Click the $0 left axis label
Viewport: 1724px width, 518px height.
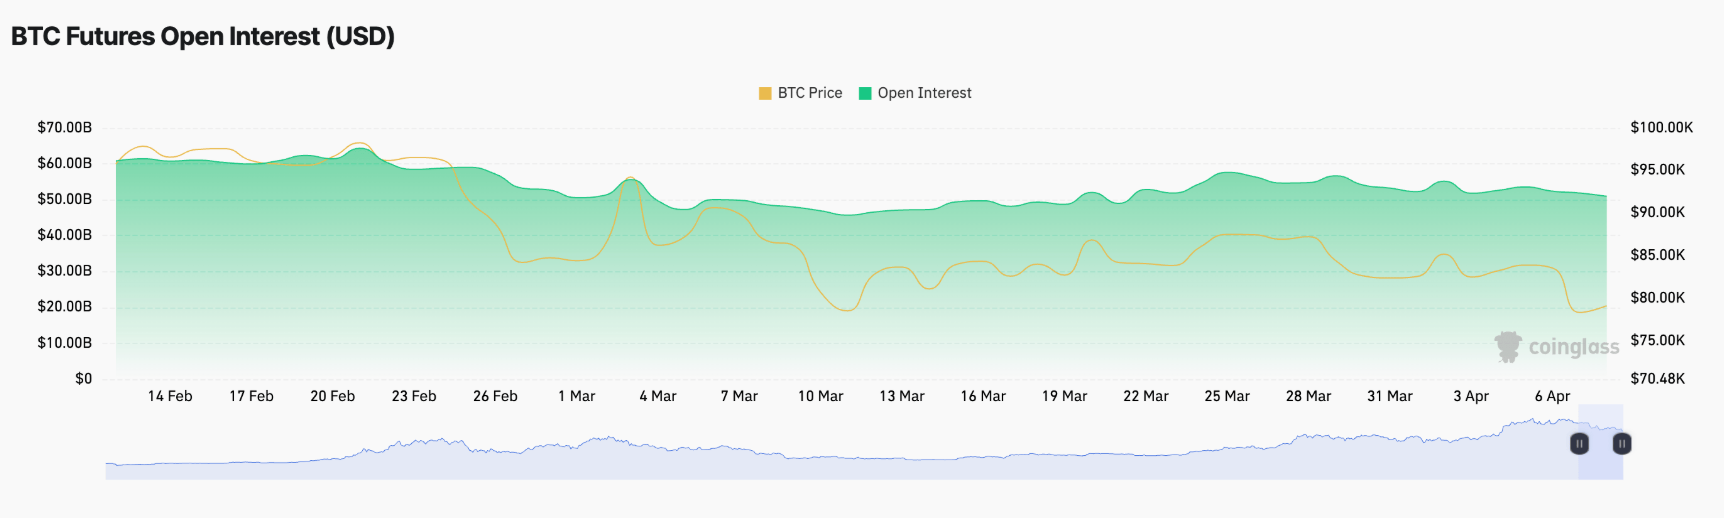pos(83,378)
